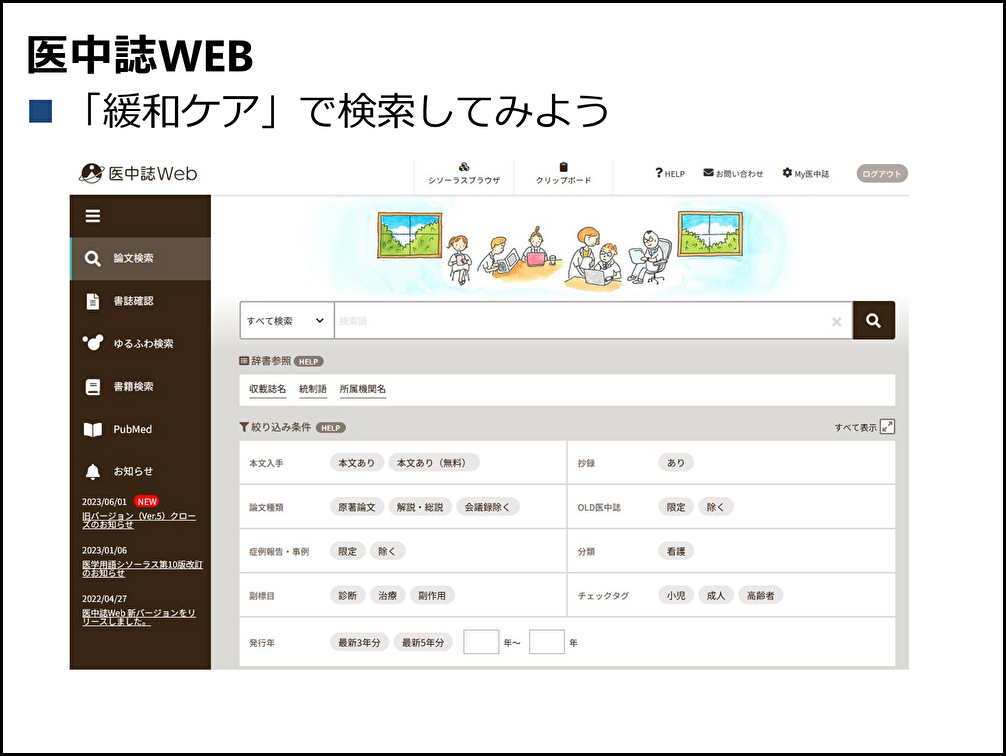Toggle the 原著論文 filter
1006x756 pixels.
(357, 507)
